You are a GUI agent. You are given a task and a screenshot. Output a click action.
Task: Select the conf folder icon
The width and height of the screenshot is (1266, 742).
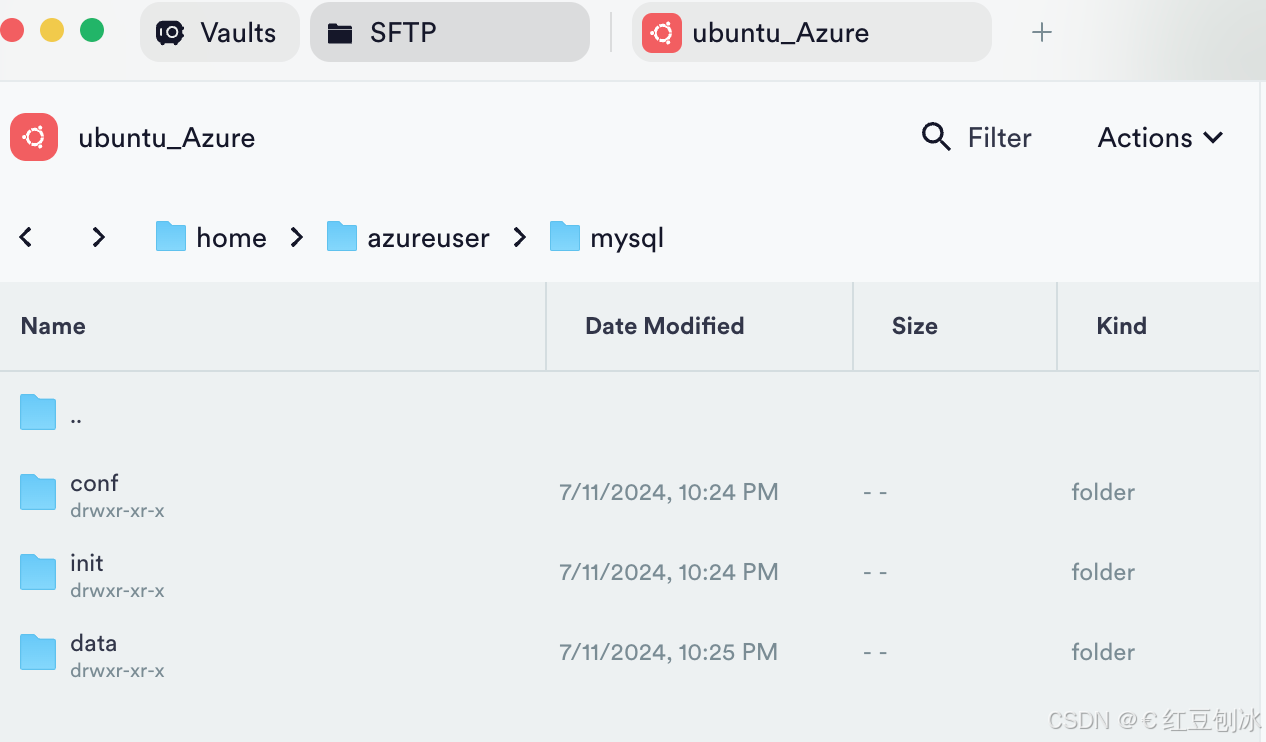pos(38,492)
